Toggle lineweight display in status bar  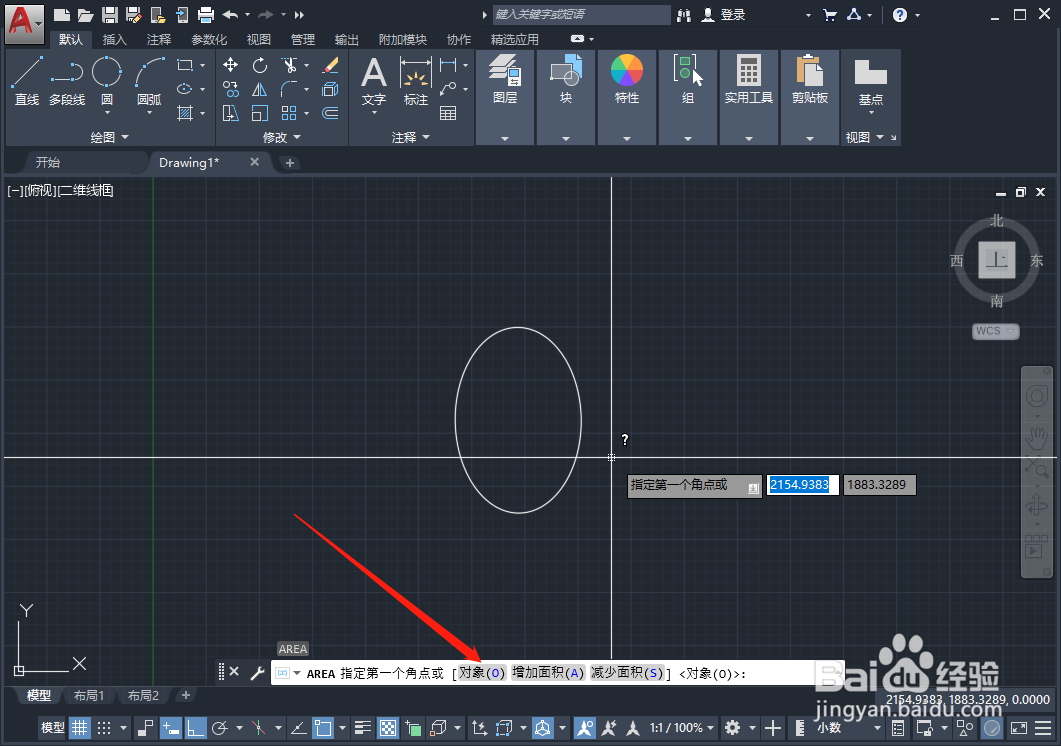(363, 728)
